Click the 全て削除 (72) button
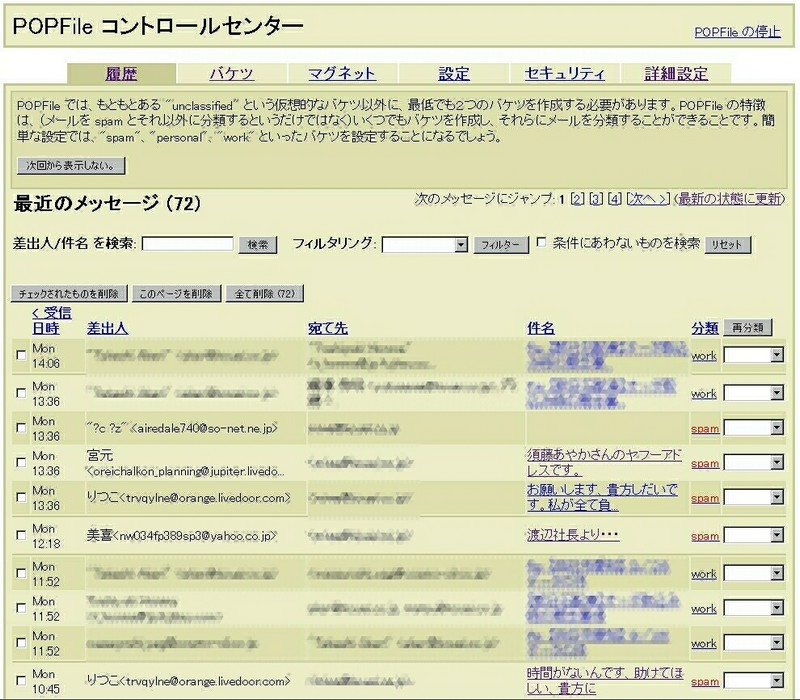This screenshot has height=700, width=800. tap(265, 294)
